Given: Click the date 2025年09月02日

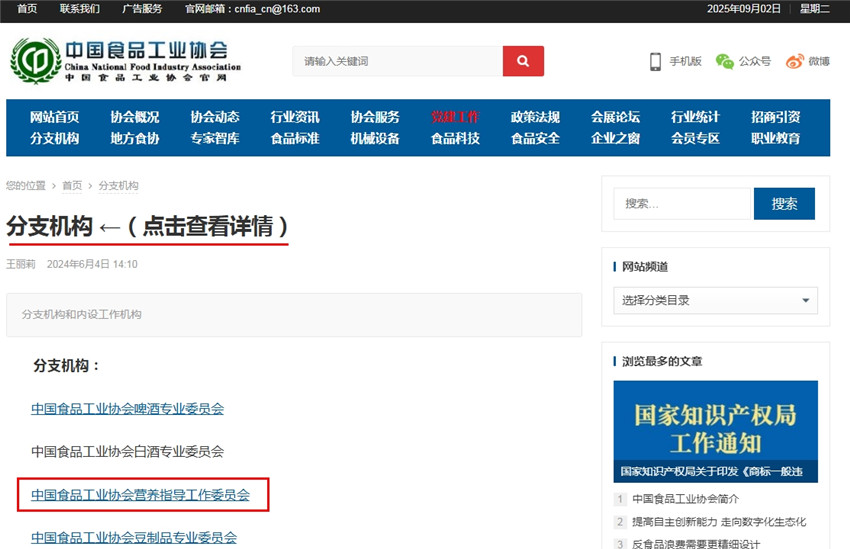Looking at the screenshot, I should 744,9.
